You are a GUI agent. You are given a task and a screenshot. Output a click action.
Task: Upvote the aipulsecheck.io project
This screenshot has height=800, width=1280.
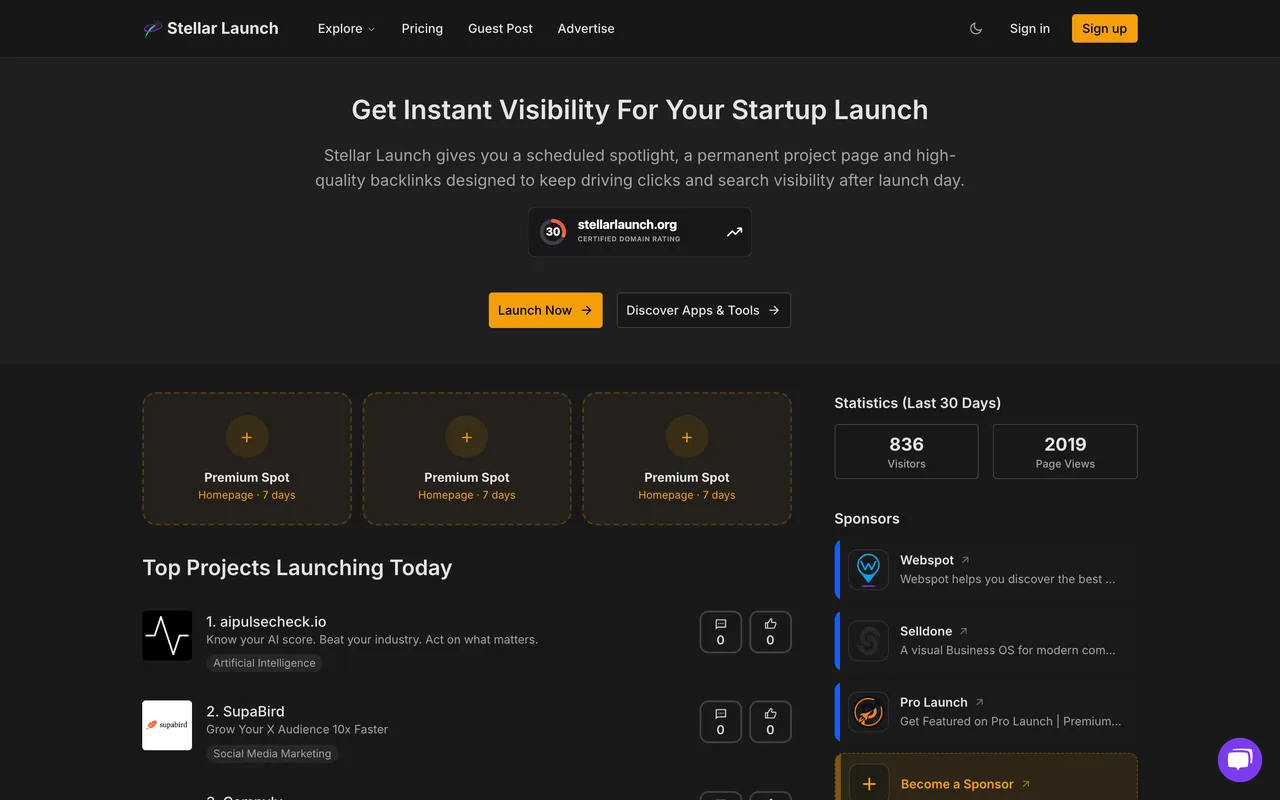[770, 632]
